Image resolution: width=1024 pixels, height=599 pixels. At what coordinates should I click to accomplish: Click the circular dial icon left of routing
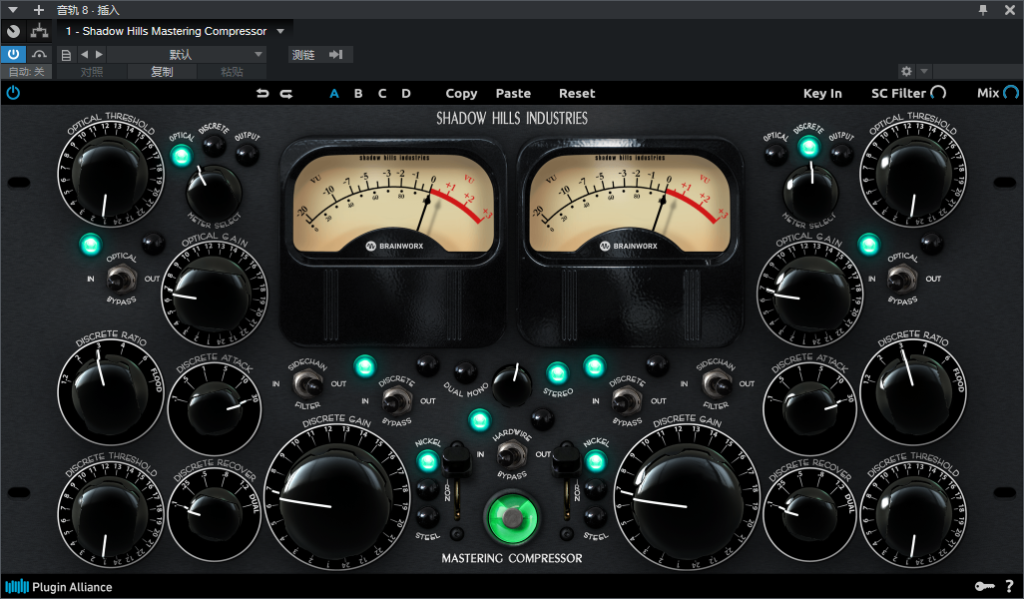click(x=13, y=31)
